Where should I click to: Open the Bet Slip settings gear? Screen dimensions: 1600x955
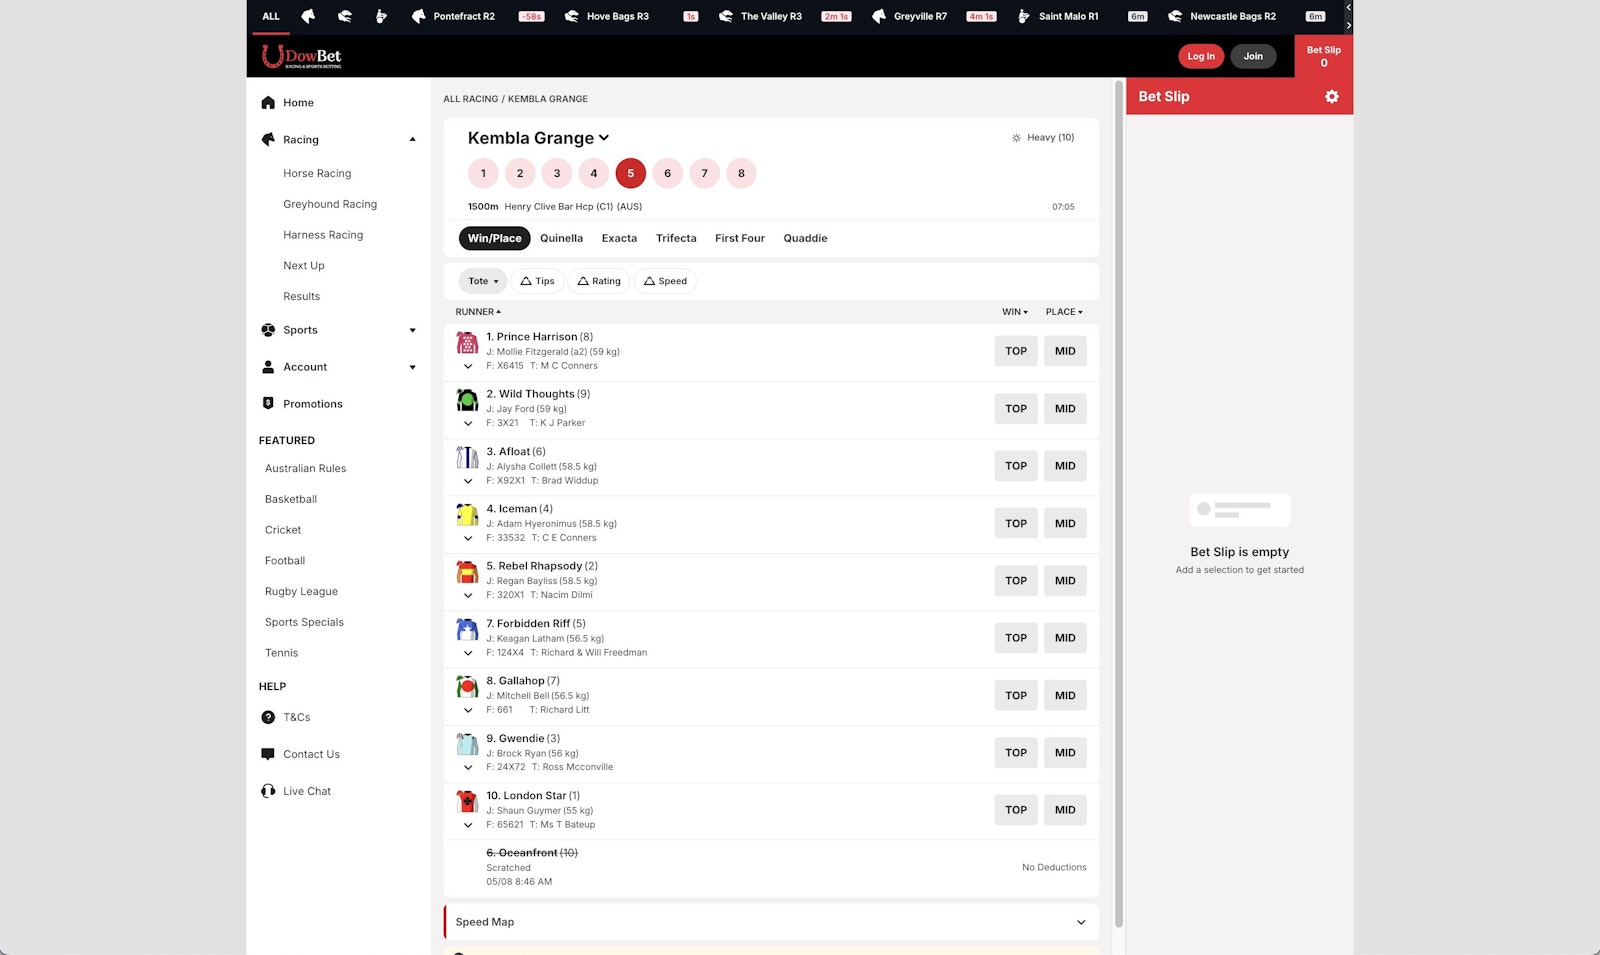[x=1331, y=96]
